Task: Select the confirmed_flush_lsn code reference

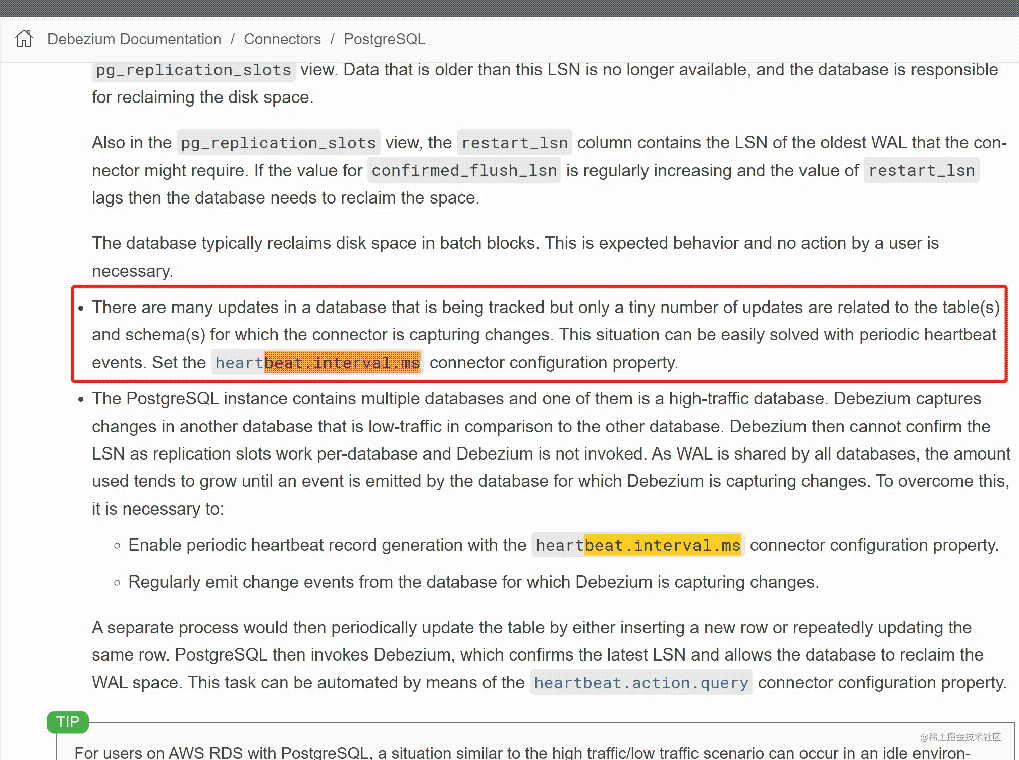Action: pyautogui.click(x=464, y=170)
